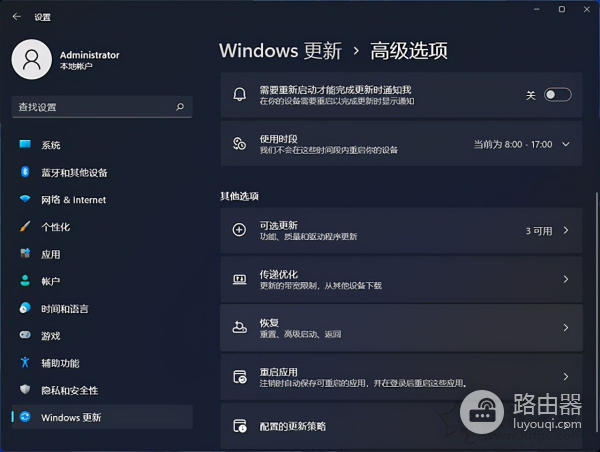Maximize the Settings window
The height and width of the screenshot is (452, 600).
click(x=562, y=9)
